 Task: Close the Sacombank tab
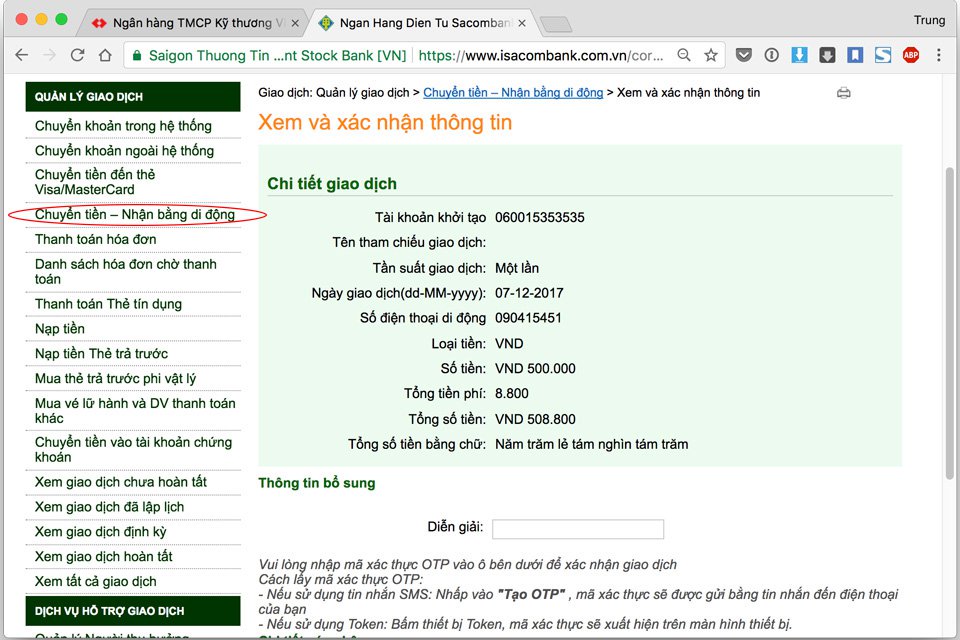coord(522,23)
